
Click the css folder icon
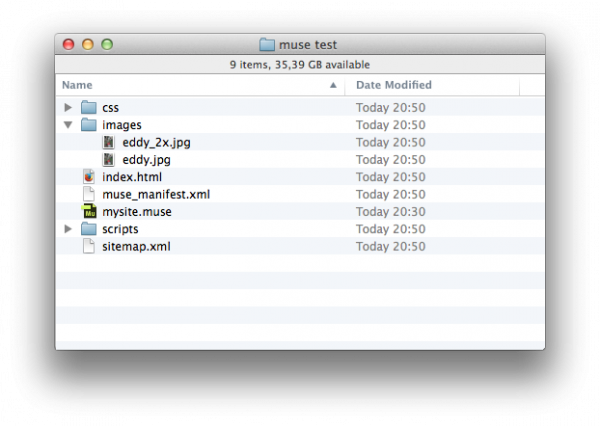(x=88, y=107)
